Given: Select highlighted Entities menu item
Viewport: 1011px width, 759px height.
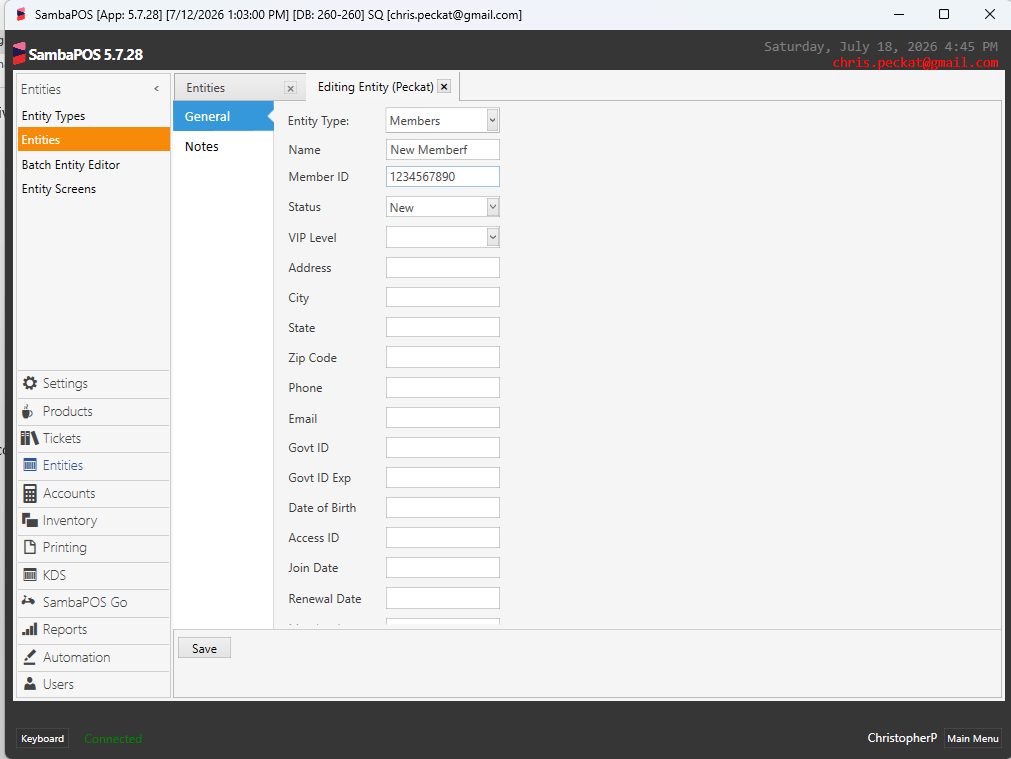Looking at the screenshot, I should point(93,140).
